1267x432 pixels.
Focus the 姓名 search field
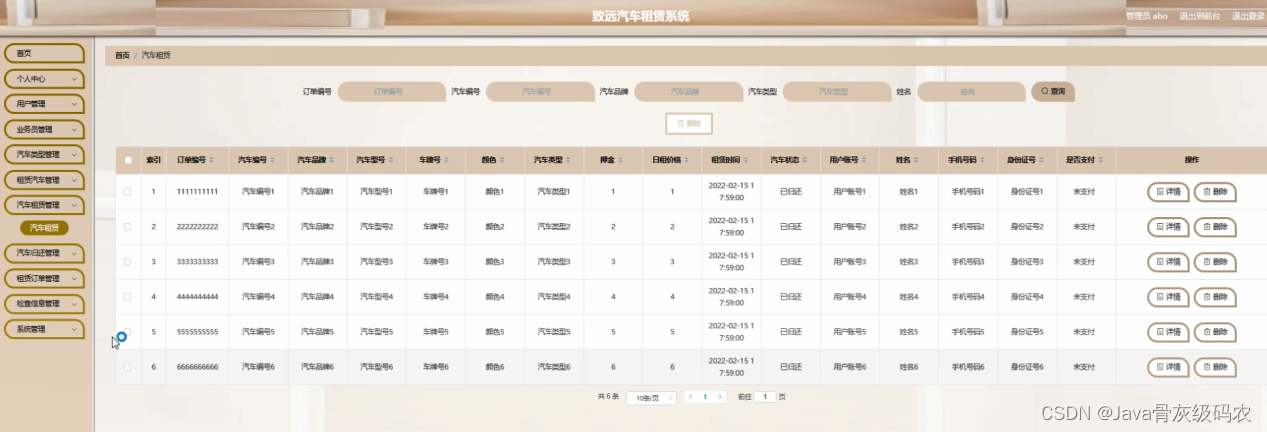[971, 91]
